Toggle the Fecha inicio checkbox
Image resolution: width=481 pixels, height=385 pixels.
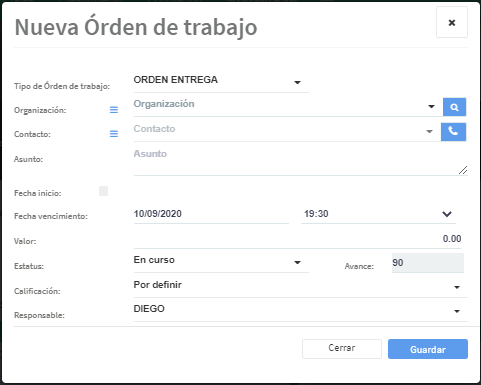pyautogui.click(x=103, y=191)
